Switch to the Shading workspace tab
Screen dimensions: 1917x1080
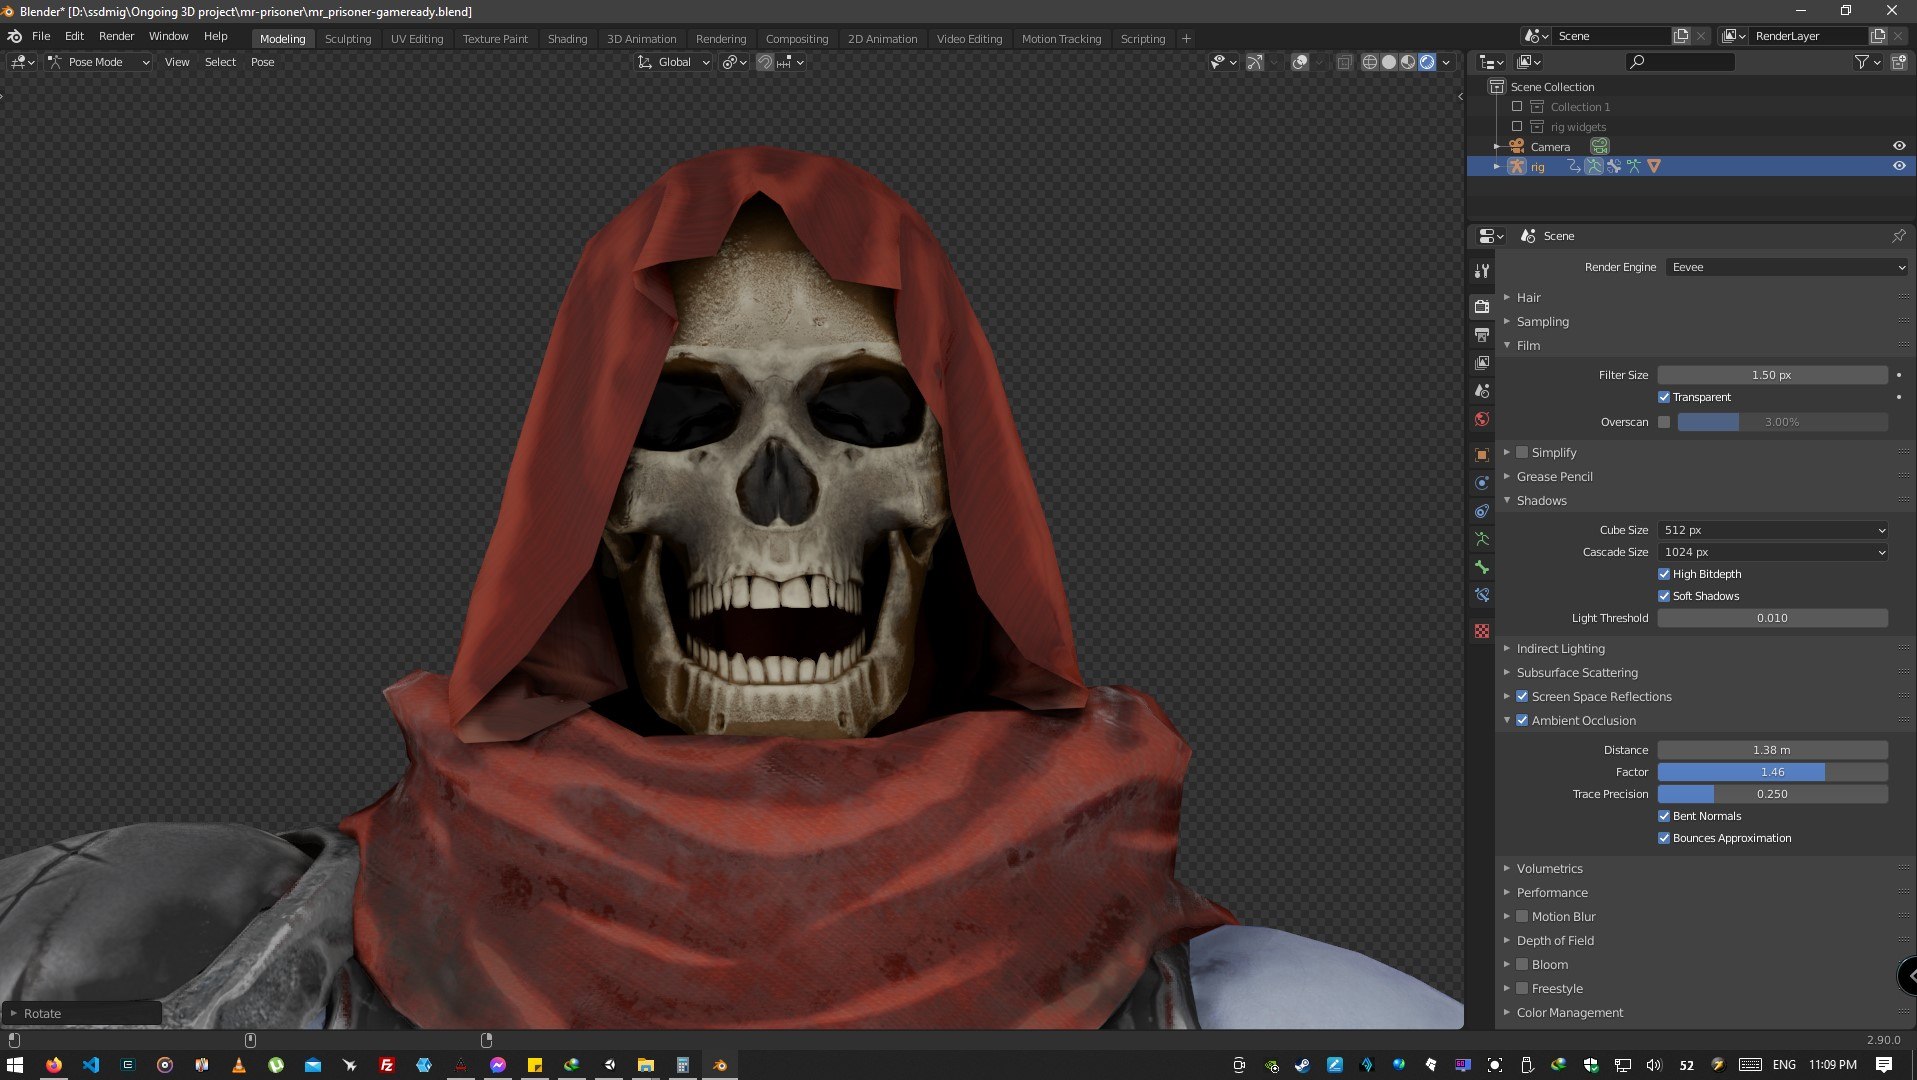pyautogui.click(x=567, y=38)
